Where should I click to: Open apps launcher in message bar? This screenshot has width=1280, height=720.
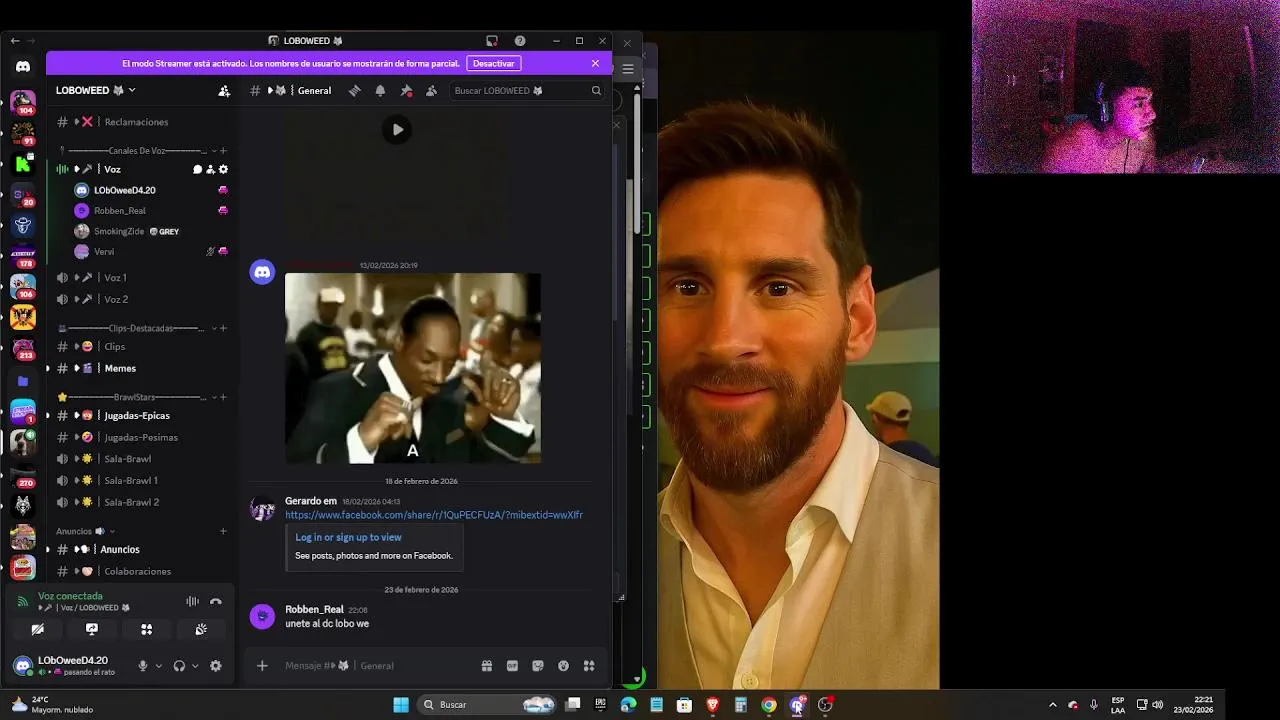click(x=589, y=666)
